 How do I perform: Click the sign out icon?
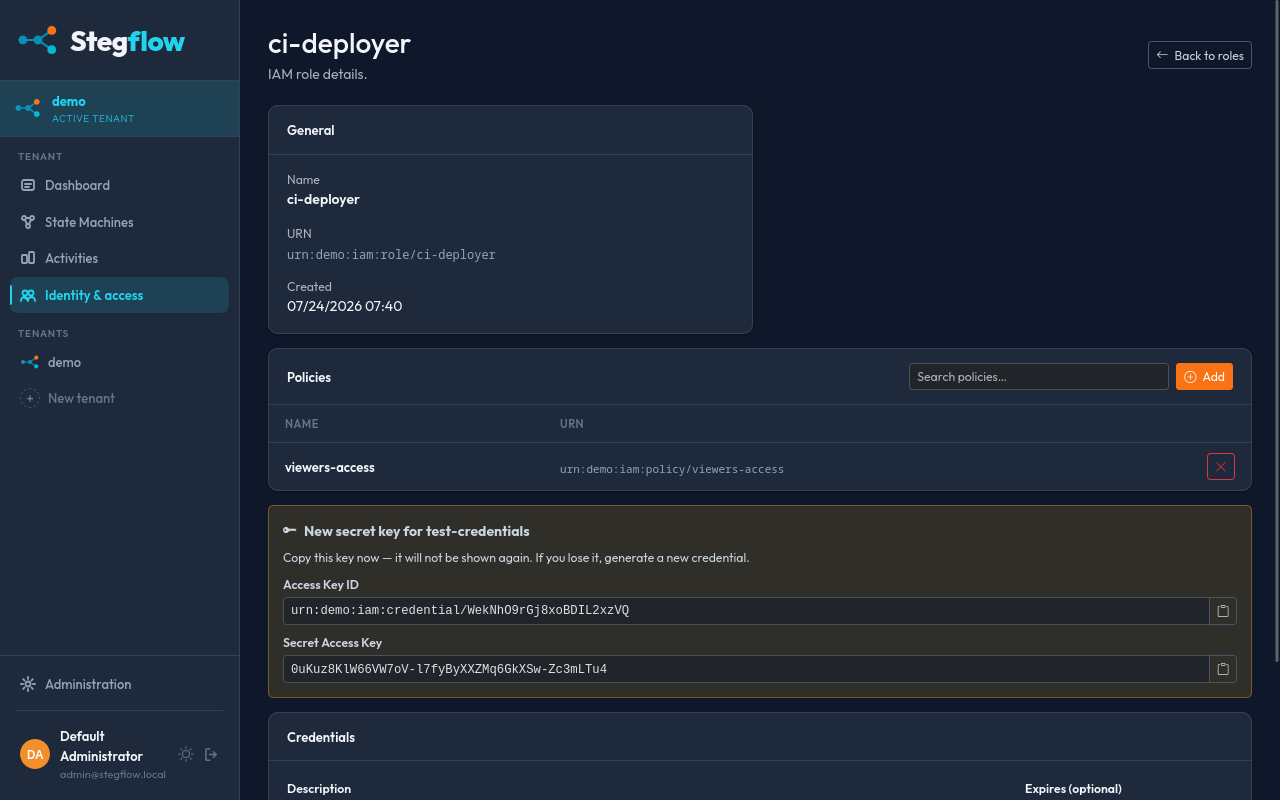pyautogui.click(x=211, y=754)
